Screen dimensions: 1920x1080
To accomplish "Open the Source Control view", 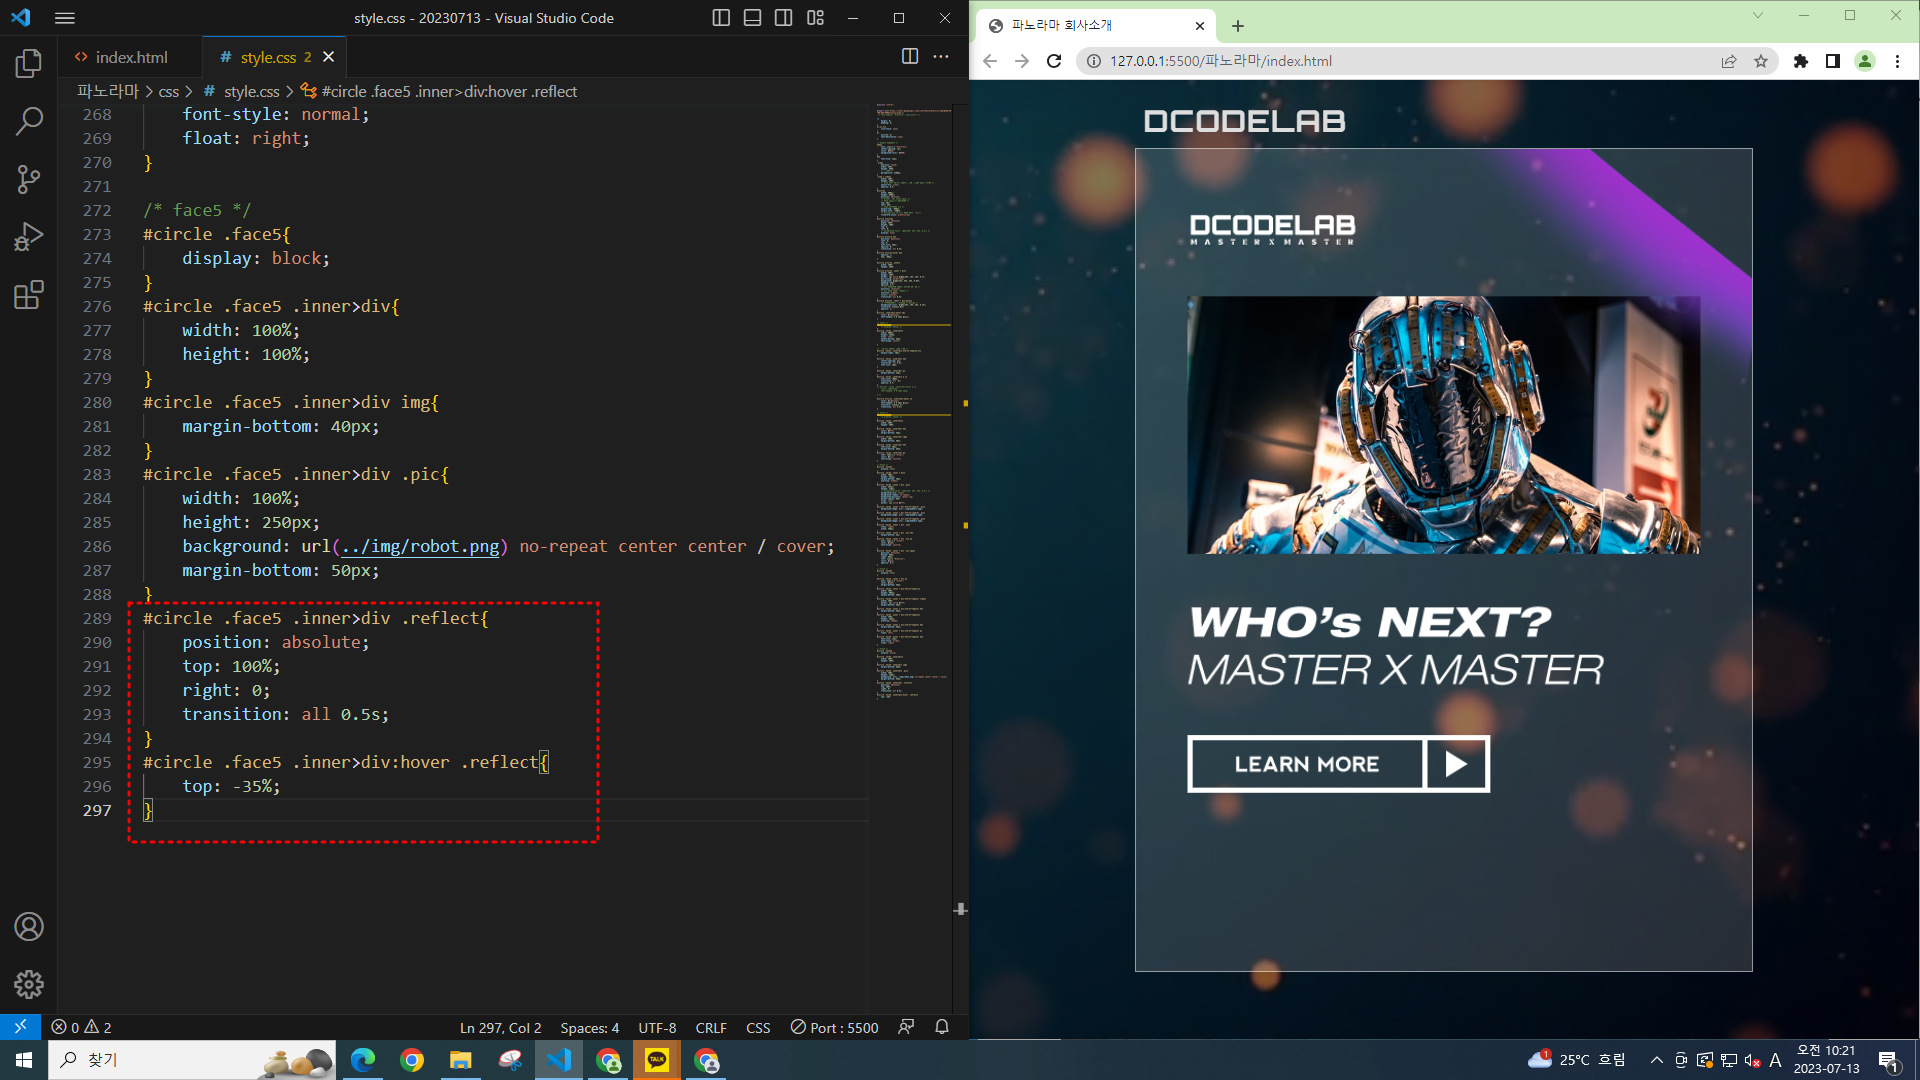I will click(29, 180).
